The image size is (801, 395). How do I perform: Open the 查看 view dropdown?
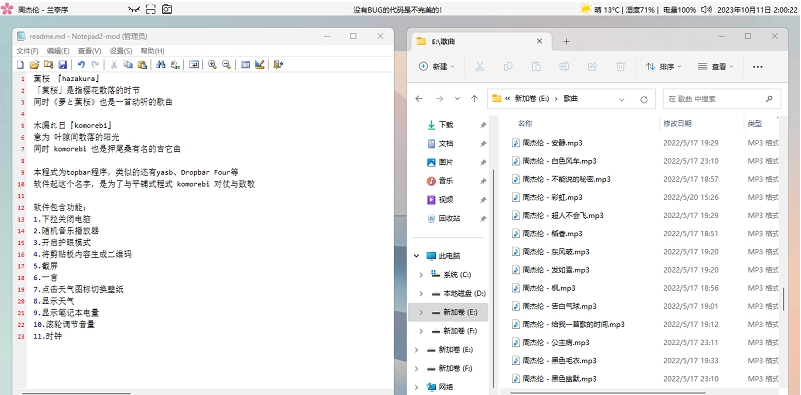(x=715, y=66)
